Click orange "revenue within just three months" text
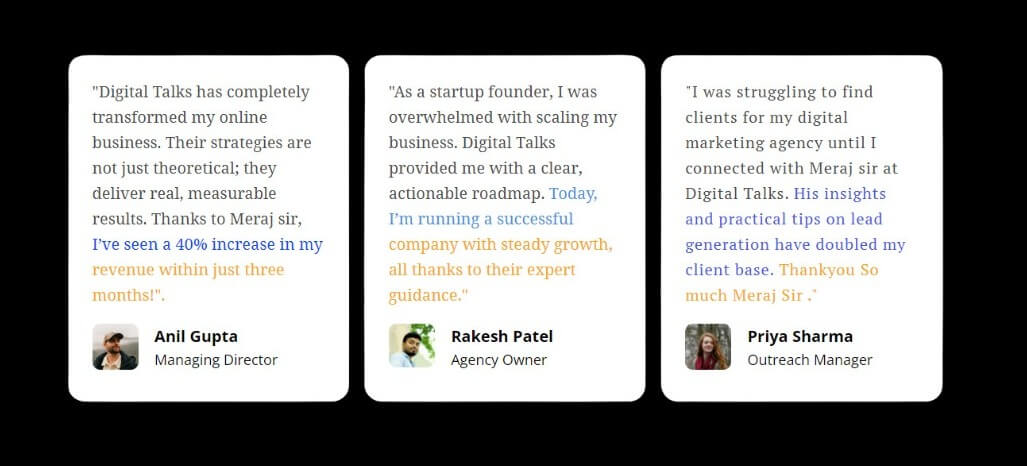 pos(188,270)
